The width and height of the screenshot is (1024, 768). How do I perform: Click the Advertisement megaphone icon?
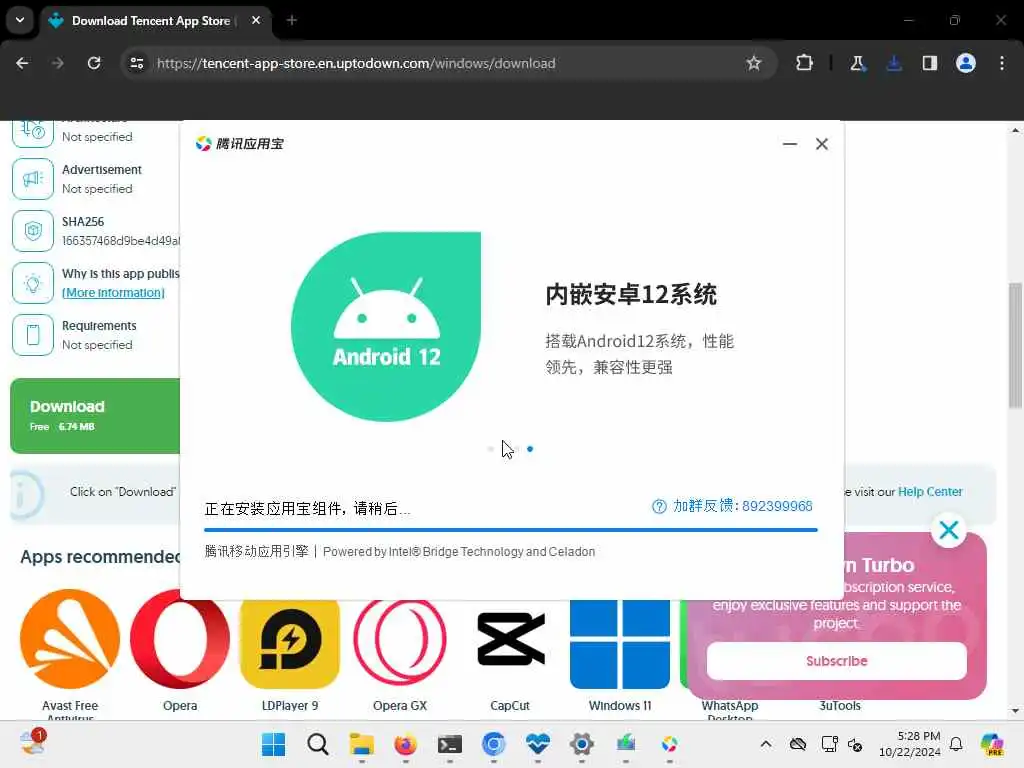click(33, 179)
